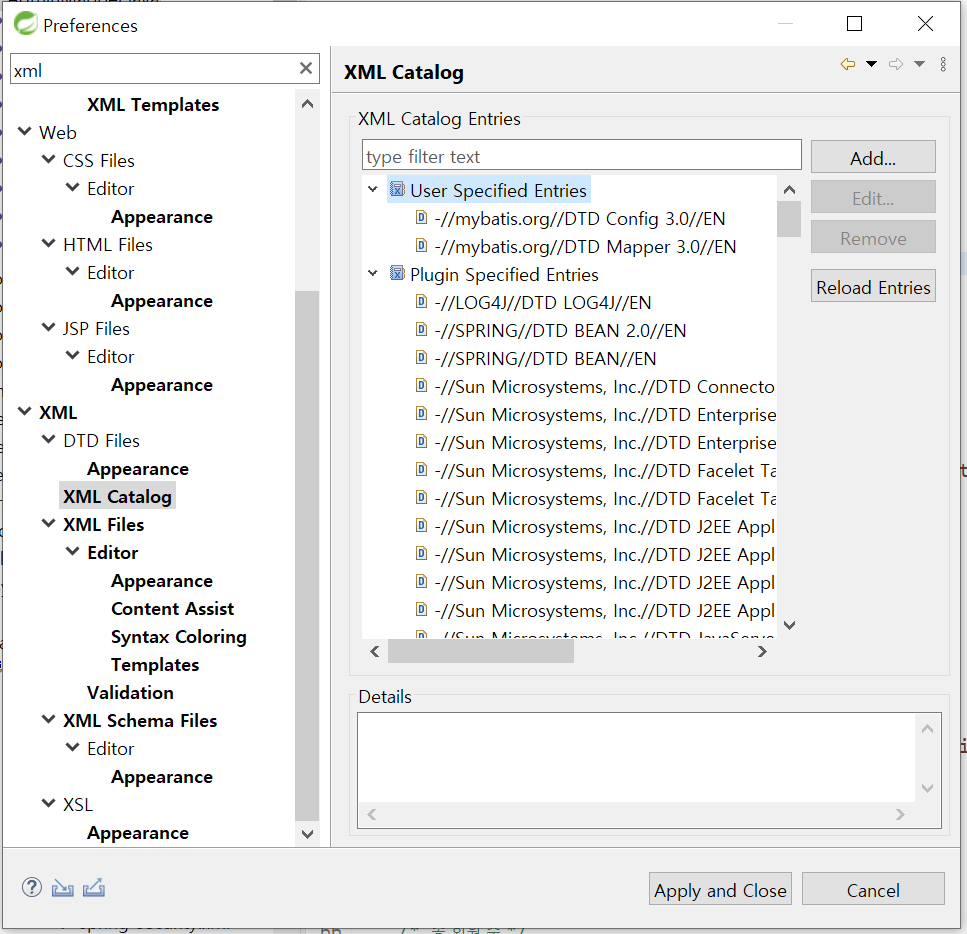Click the catalog vertical scrollbar thumb
This screenshot has height=934, width=967.
pyautogui.click(x=789, y=218)
